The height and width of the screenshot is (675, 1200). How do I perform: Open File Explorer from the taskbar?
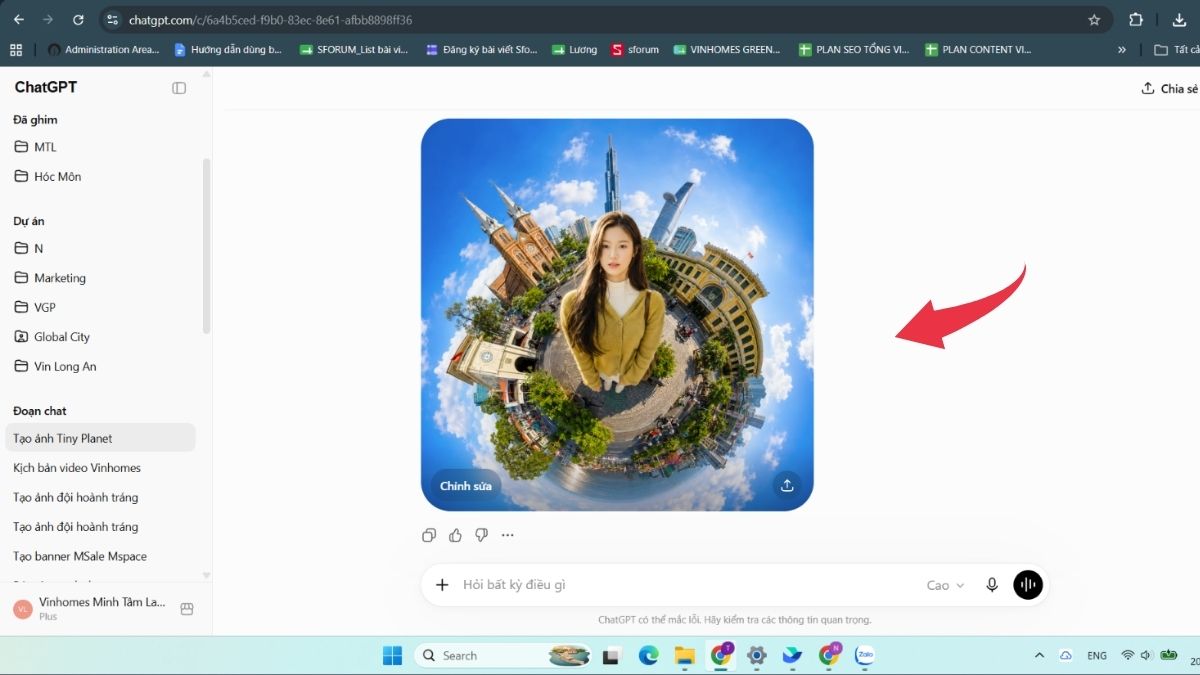(x=684, y=656)
